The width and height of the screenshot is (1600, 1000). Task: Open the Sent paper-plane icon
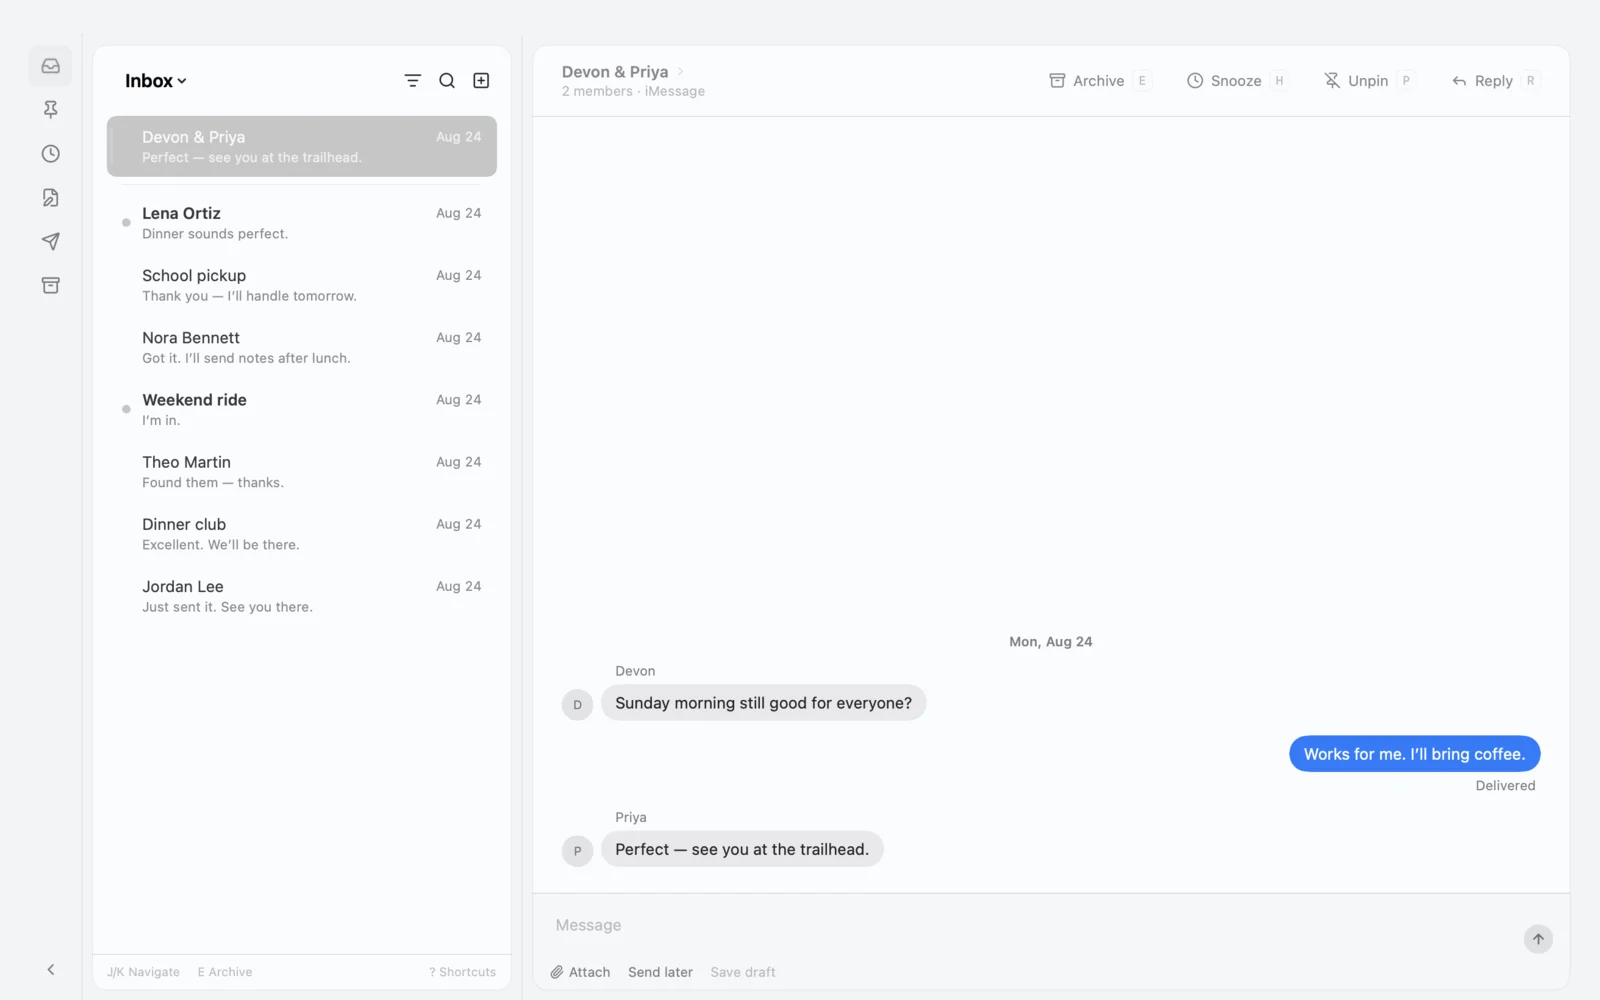point(50,242)
